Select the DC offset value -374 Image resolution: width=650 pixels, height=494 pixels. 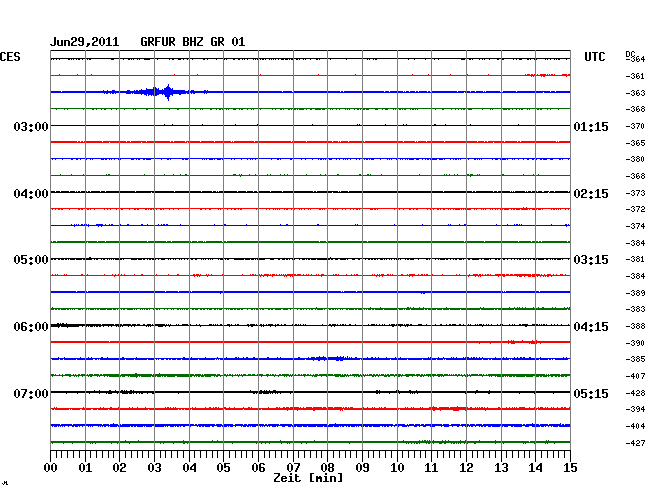point(635,226)
